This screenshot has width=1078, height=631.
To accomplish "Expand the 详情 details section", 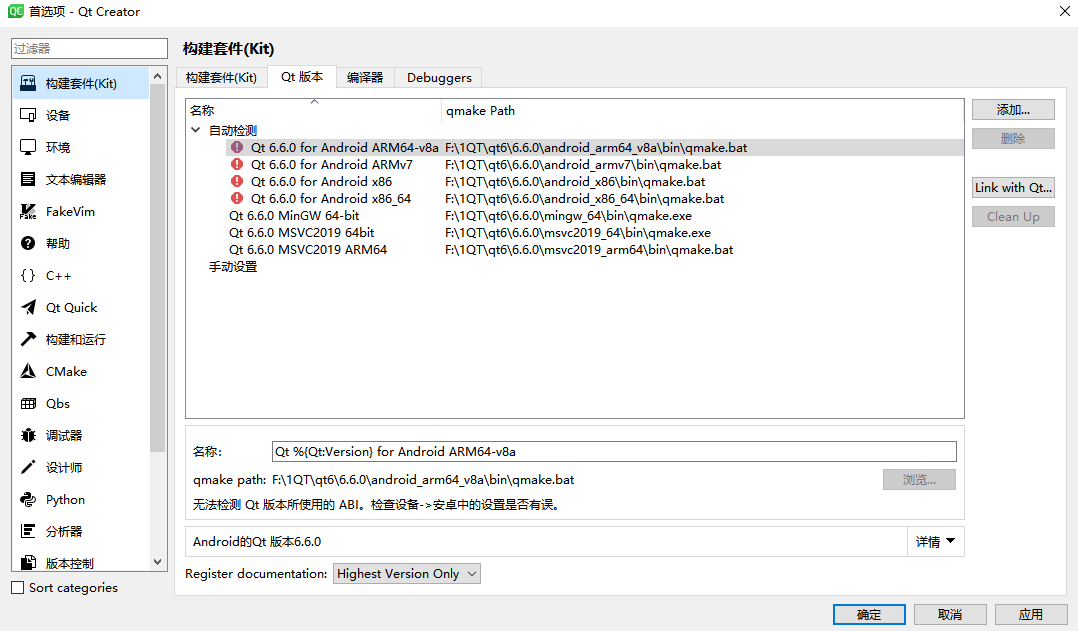I will point(936,542).
